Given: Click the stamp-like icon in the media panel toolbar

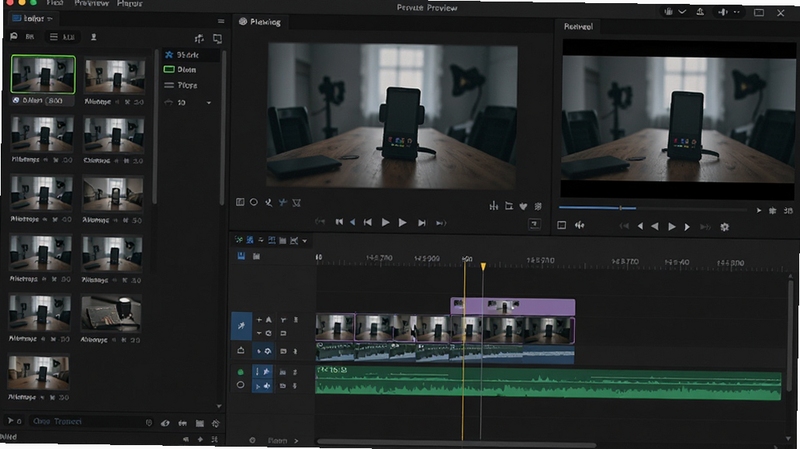Looking at the screenshot, I should coord(93,37).
